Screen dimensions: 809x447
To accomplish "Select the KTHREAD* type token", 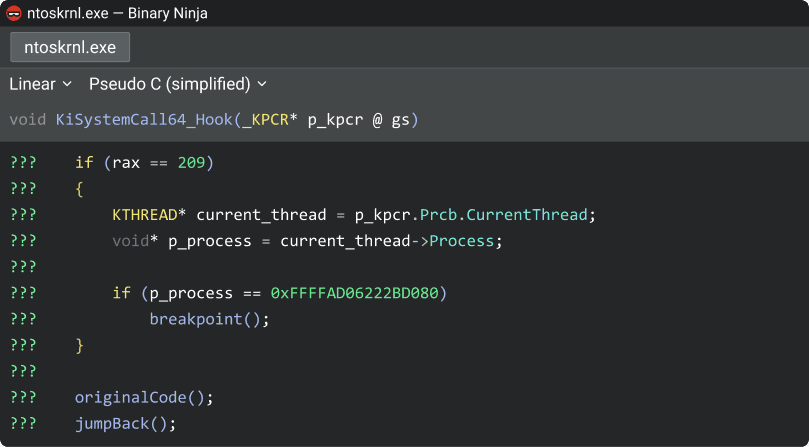I will click(x=150, y=215).
